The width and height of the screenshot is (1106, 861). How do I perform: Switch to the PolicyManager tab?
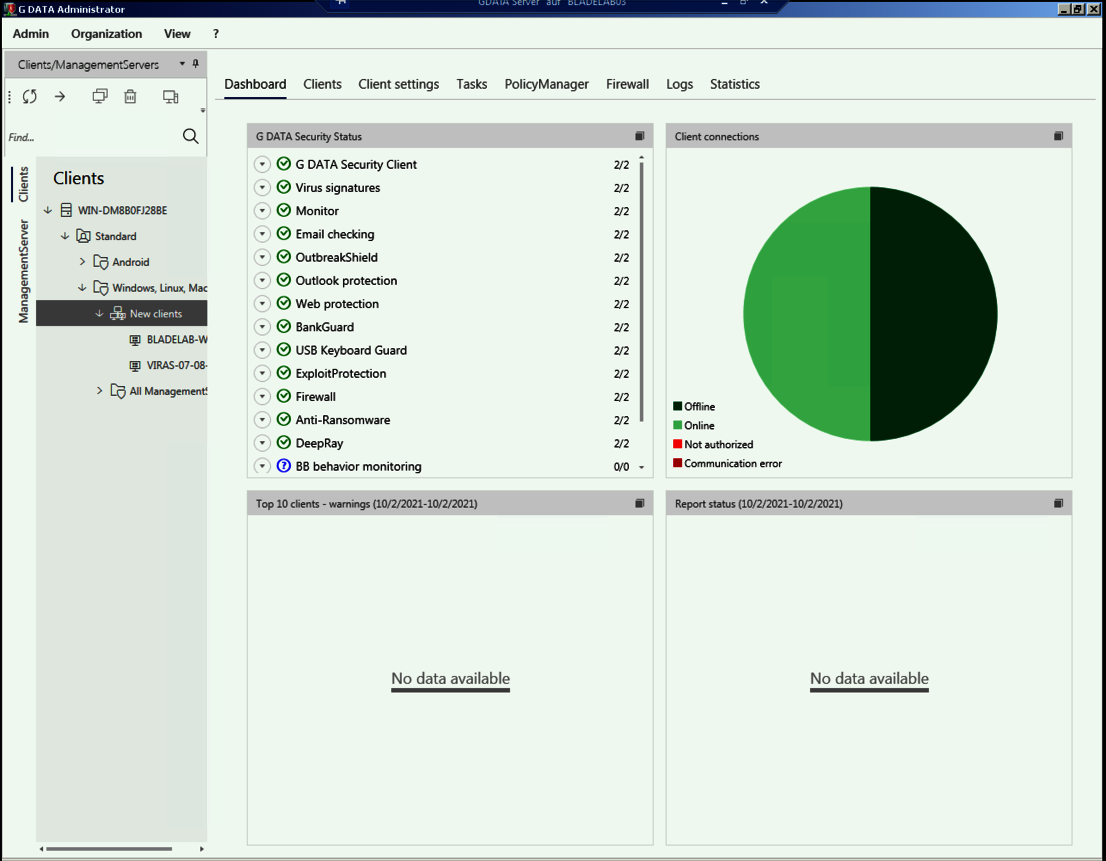(x=546, y=84)
